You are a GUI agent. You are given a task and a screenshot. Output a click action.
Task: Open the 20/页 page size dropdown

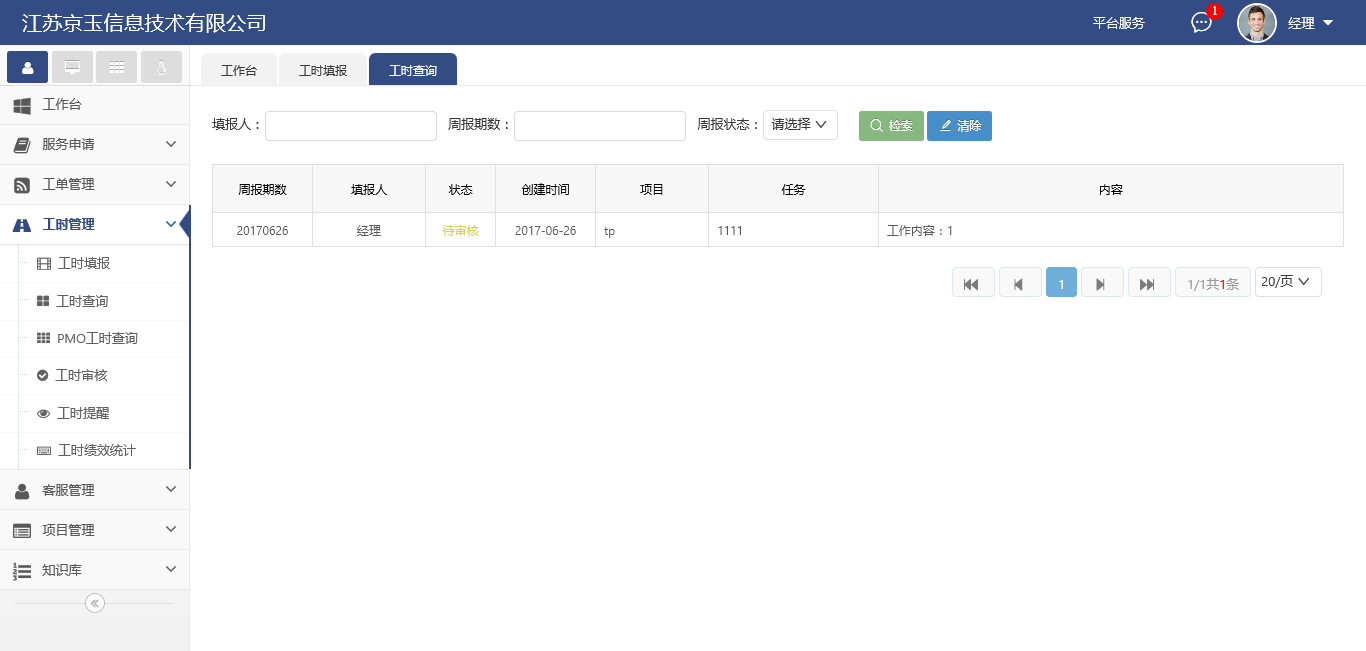(x=1288, y=282)
